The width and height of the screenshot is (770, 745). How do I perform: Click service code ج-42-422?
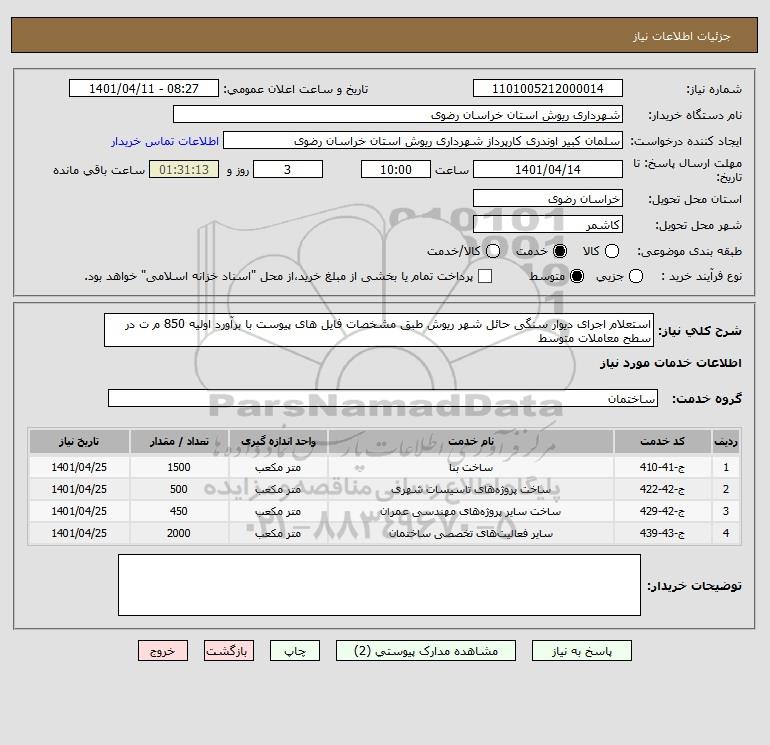[x=662, y=489]
